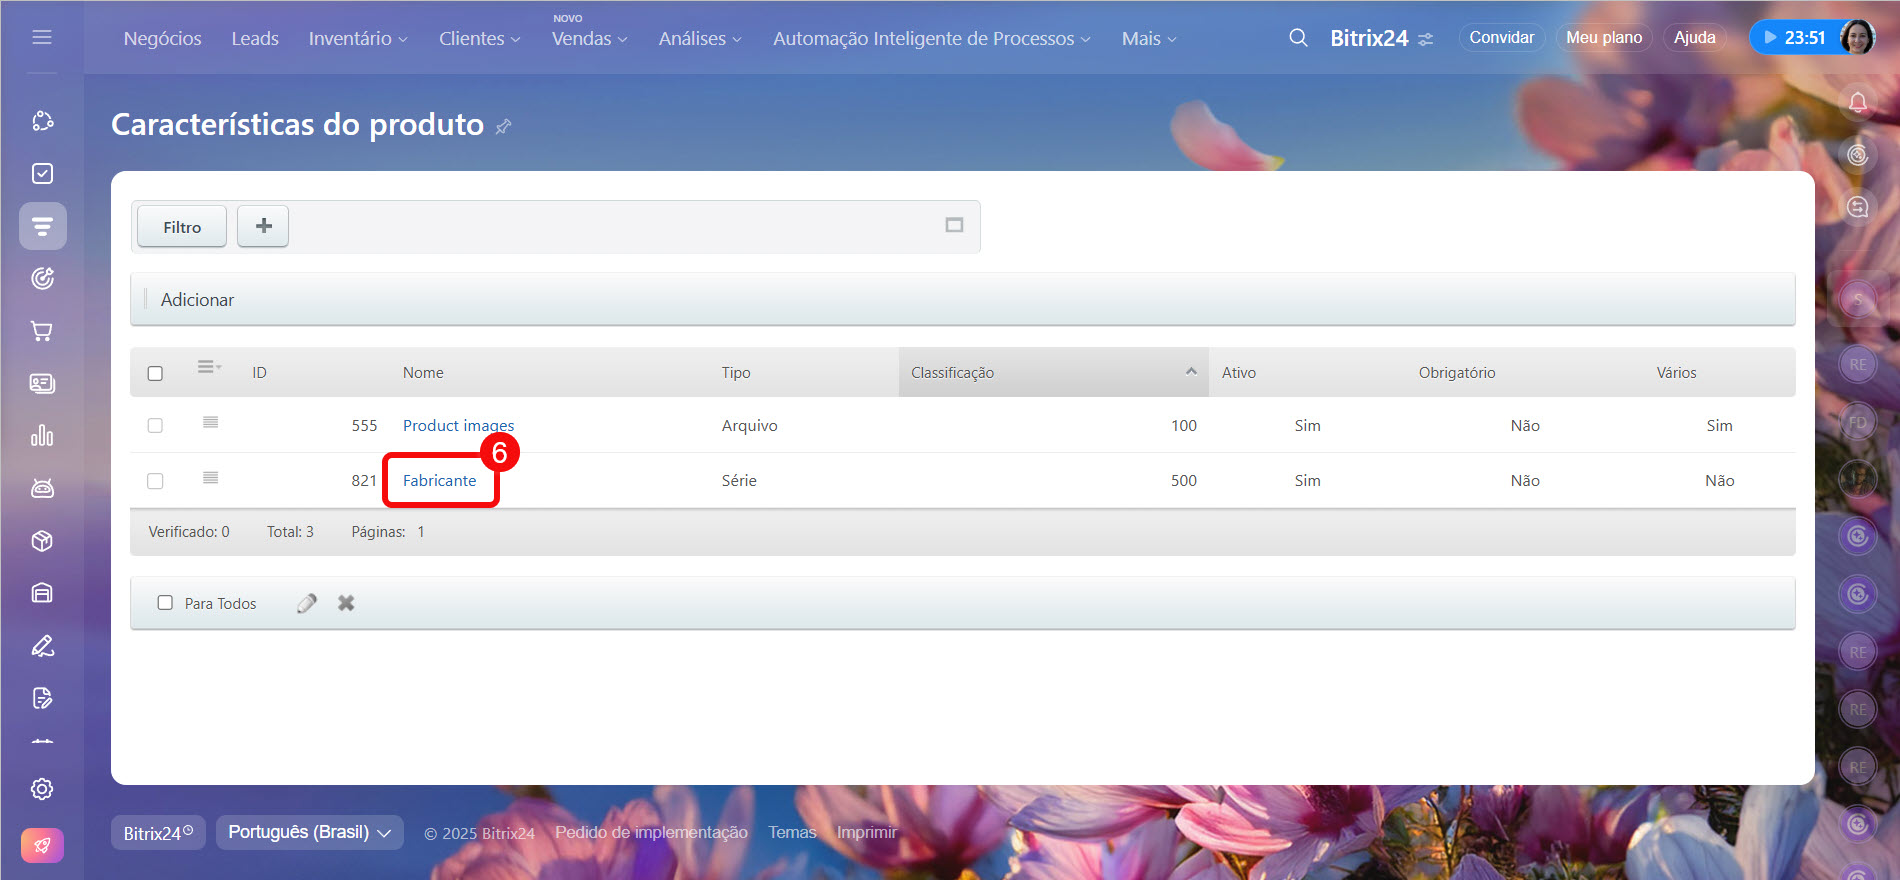This screenshot has width=1900, height=880.
Task: Click the pencil edit icon in bottom bar
Action: [307, 603]
